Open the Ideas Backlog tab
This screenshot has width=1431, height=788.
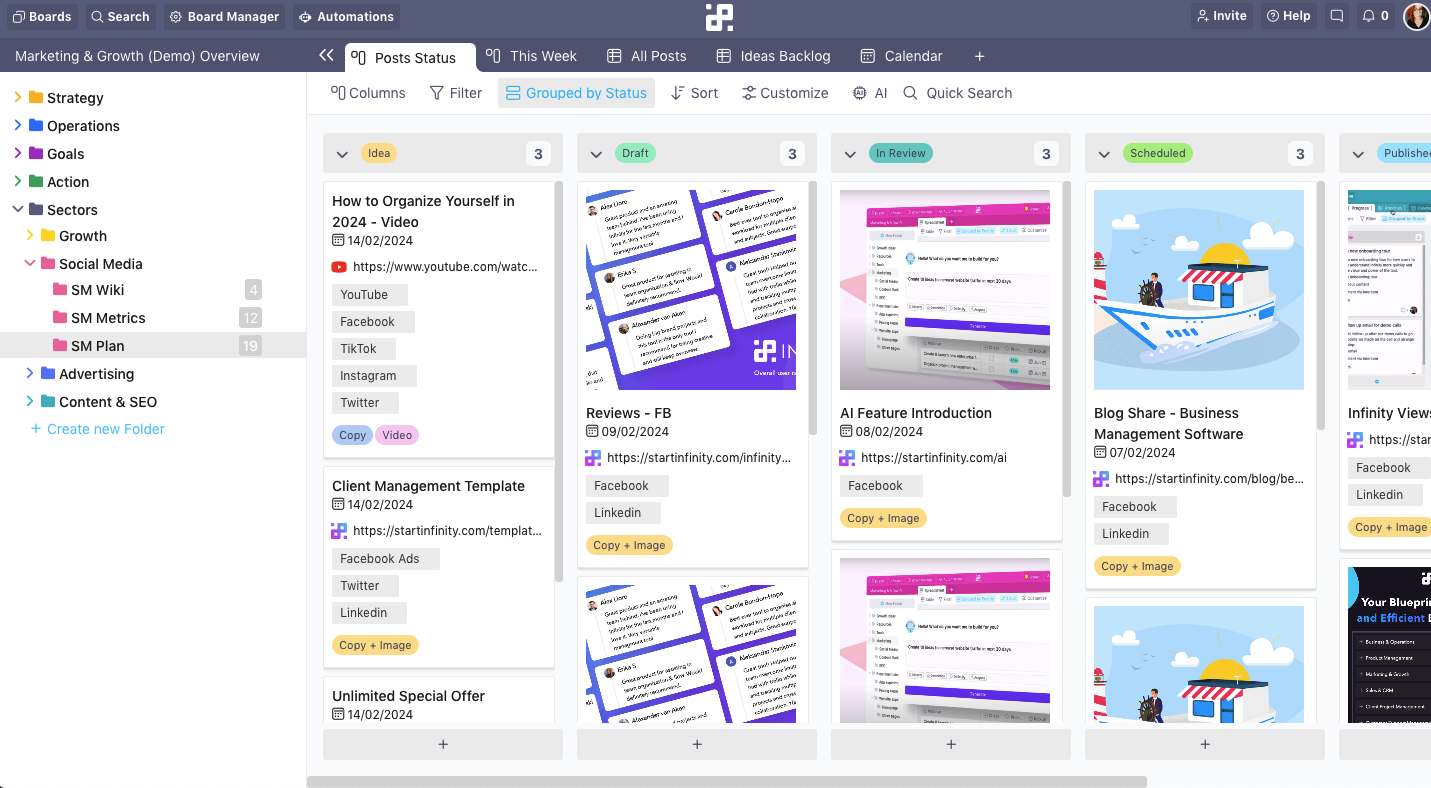point(773,56)
